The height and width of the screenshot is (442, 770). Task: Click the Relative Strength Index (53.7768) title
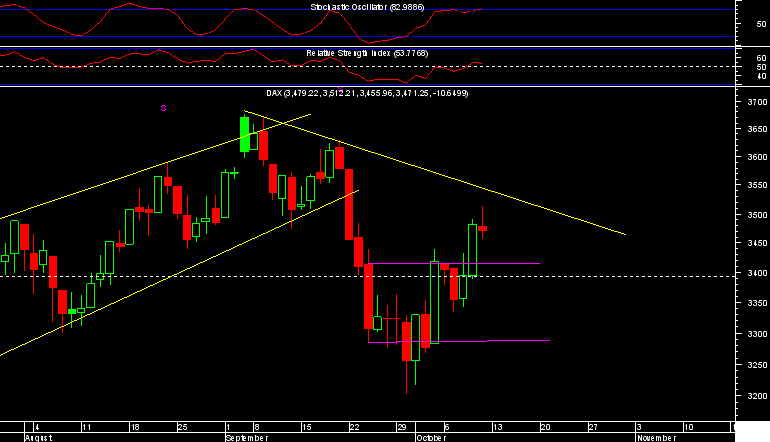pos(367,53)
